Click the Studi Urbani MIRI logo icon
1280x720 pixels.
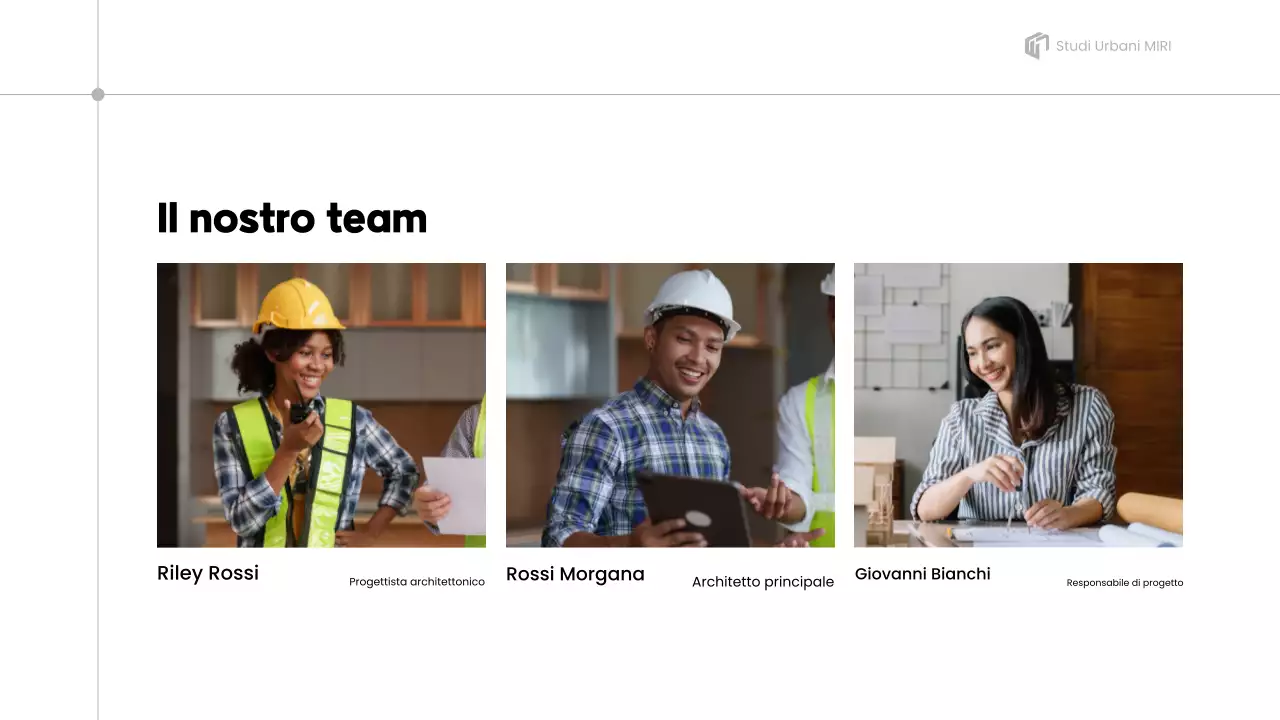(1037, 46)
